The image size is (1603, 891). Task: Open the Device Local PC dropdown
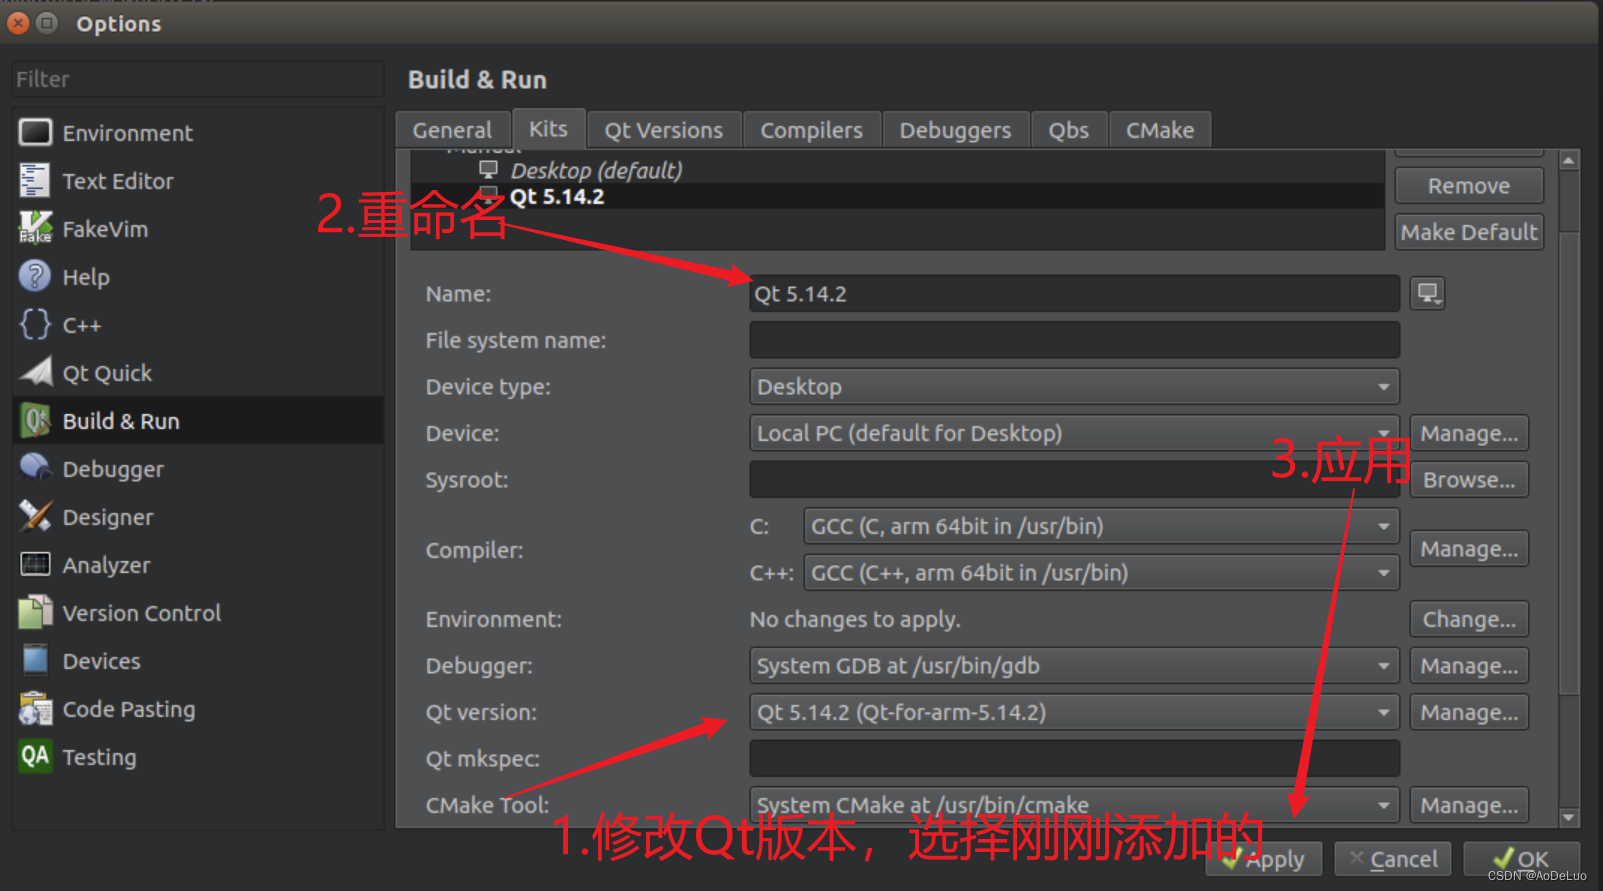coord(1074,433)
